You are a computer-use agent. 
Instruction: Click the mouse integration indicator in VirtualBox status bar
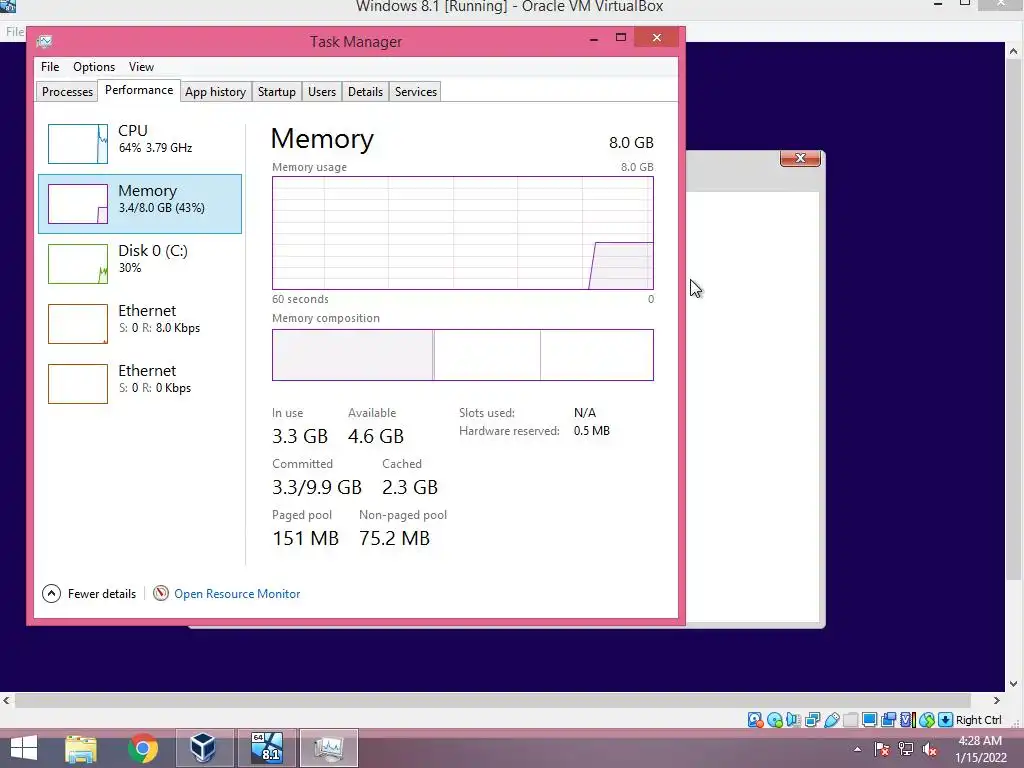point(927,720)
